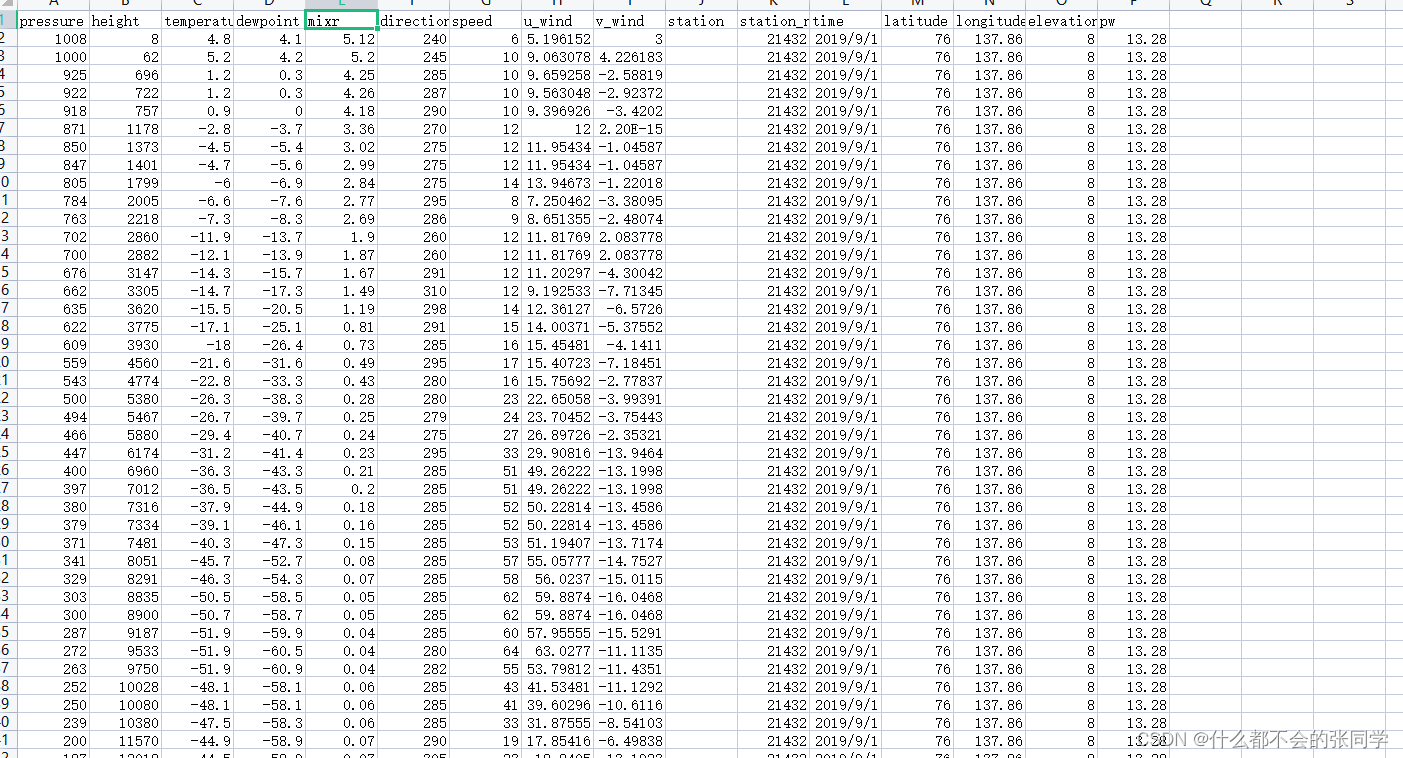Viewport: 1403px width, 758px height.
Task: Select longitude cell in pressure 400 row
Action: pyautogui.click(x=989, y=471)
